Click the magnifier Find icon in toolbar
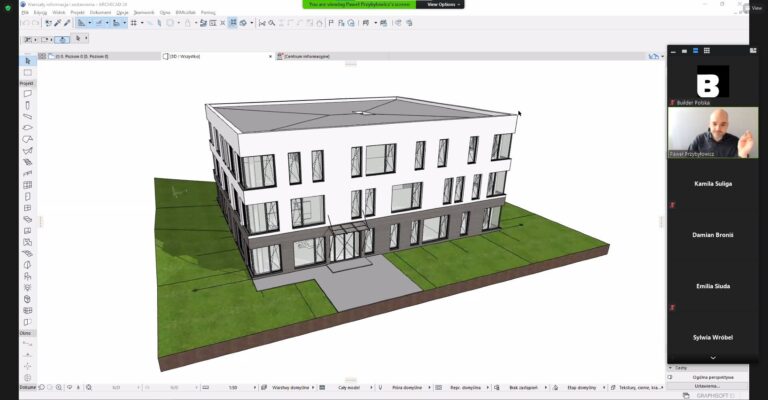The image size is (768, 400). [272, 23]
